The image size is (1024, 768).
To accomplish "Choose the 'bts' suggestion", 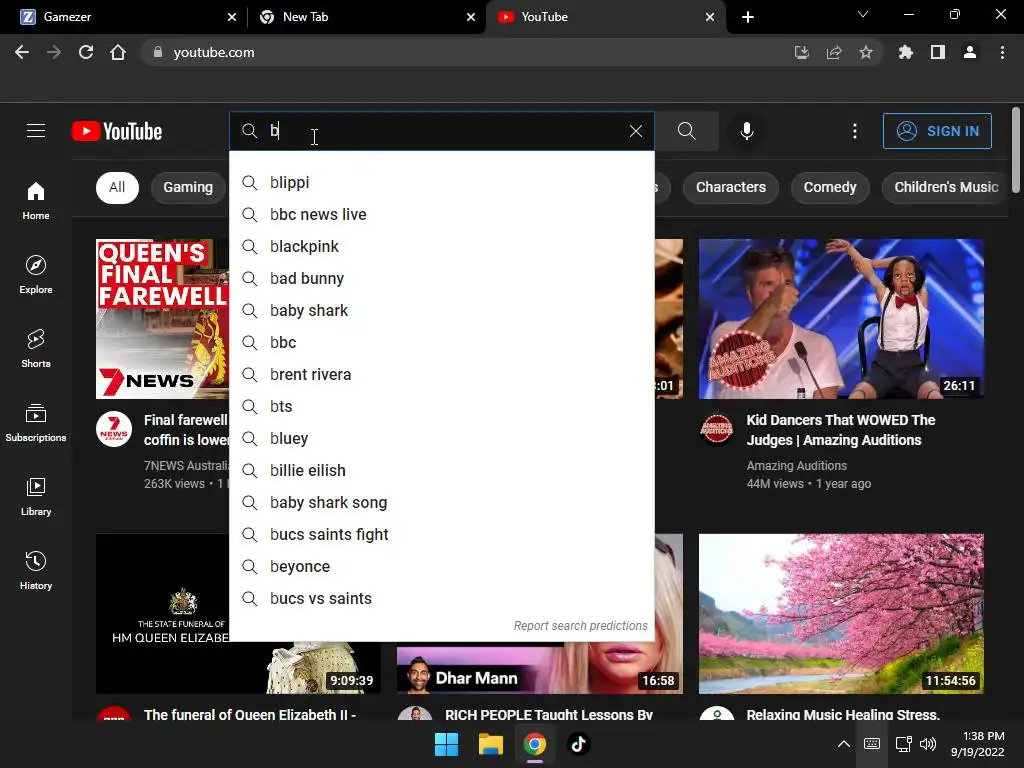I will click(x=441, y=406).
